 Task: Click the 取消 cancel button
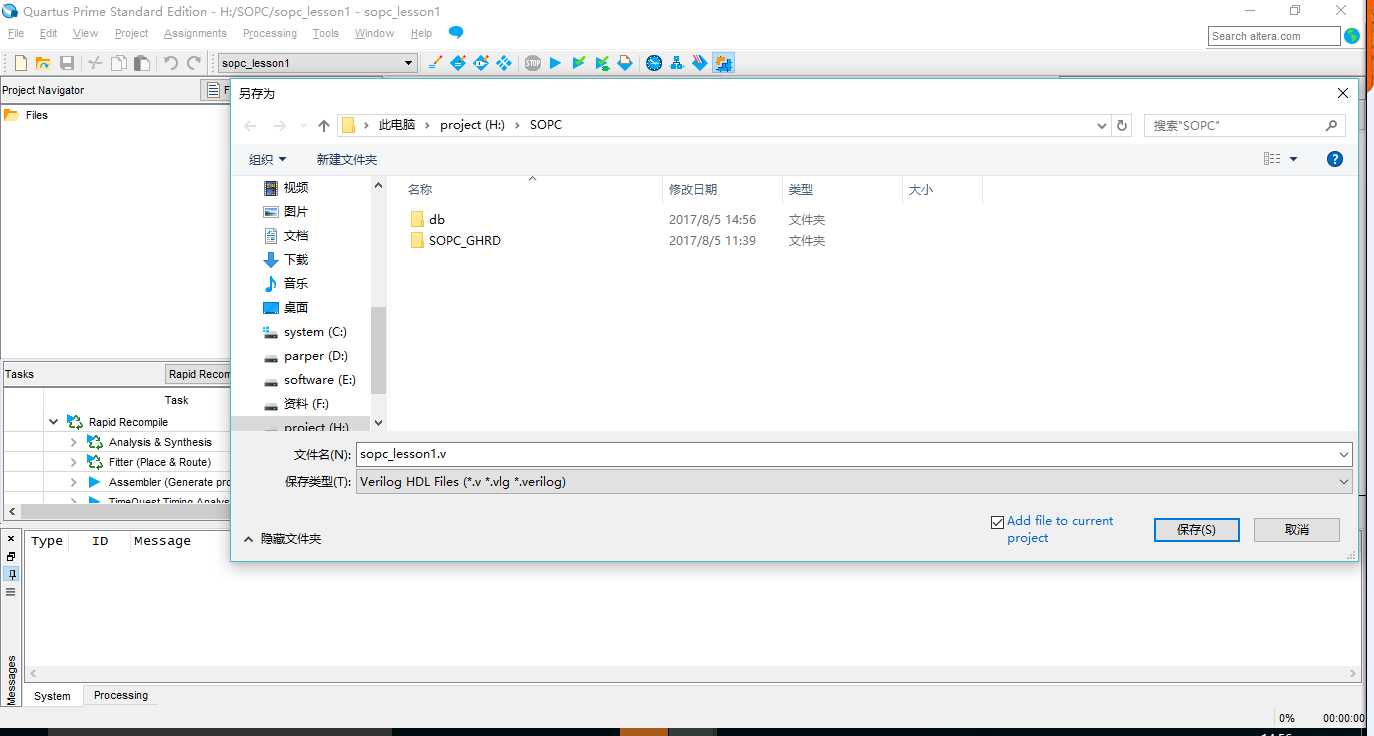[1297, 530]
